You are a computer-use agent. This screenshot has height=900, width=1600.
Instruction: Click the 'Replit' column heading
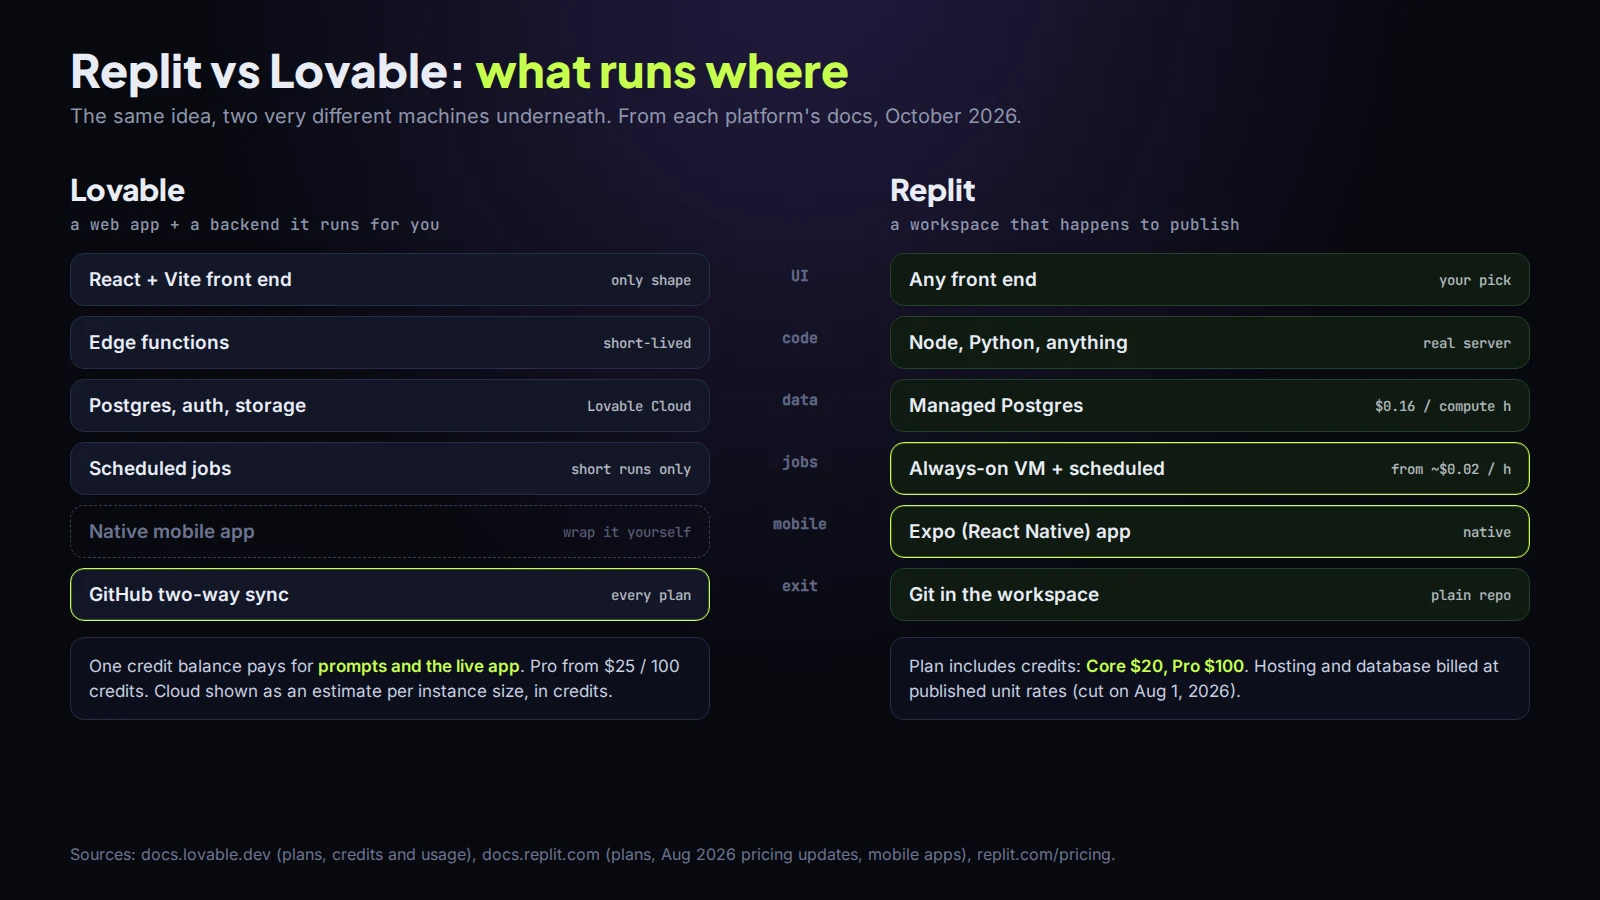click(x=933, y=191)
